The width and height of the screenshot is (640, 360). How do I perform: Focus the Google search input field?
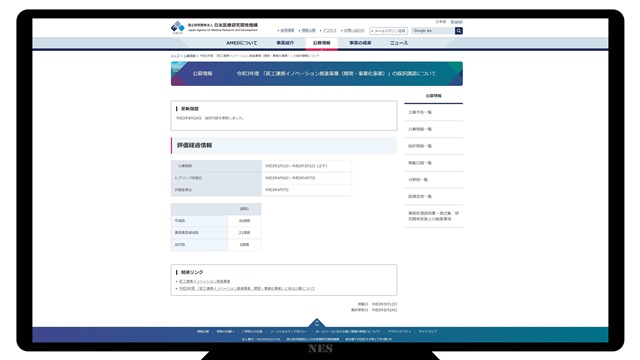(x=433, y=31)
